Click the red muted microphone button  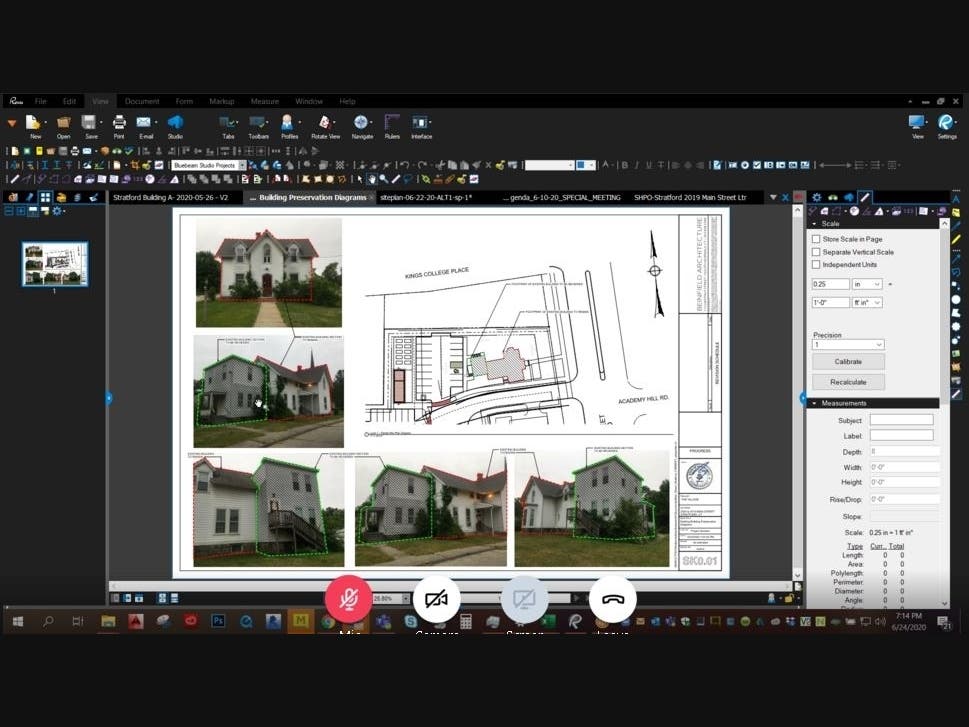[348, 599]
